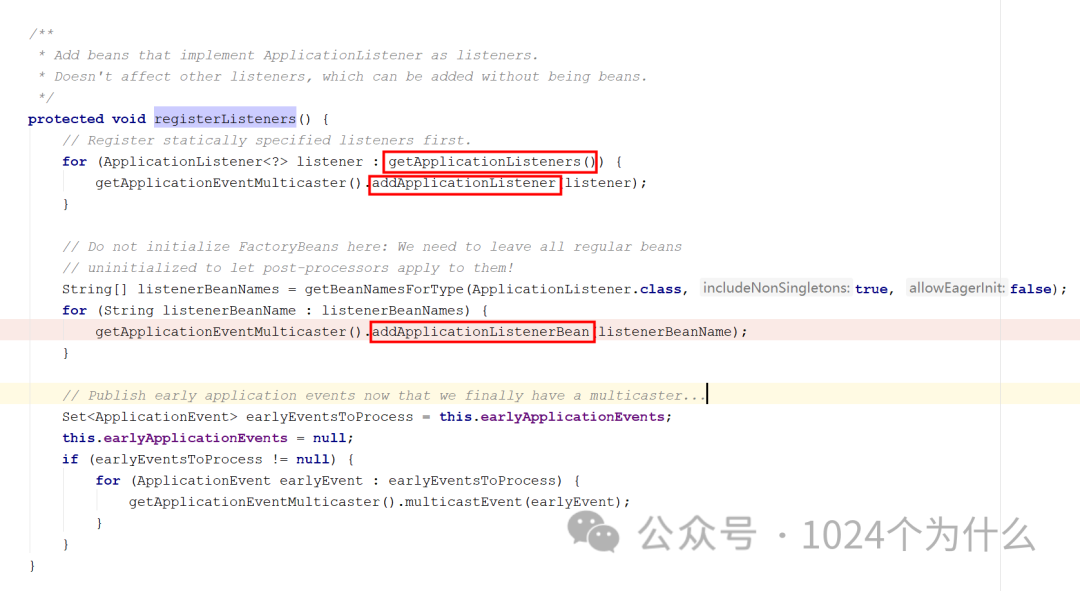Image resolution: width=1080 pixels, height=591 pixels.
Task: Click addApplicationListener in the first for loop
Action: tap(464, 183)
